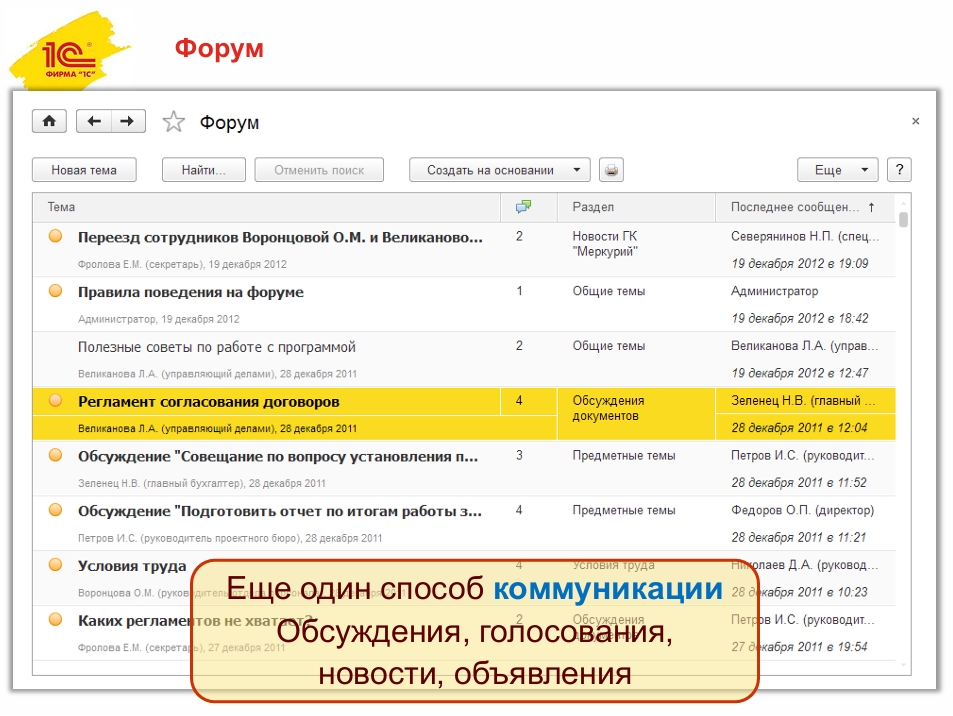Viewport: 953px width, 716px height.
Task: Close the Форум window with the x
Action: [915, 121]
